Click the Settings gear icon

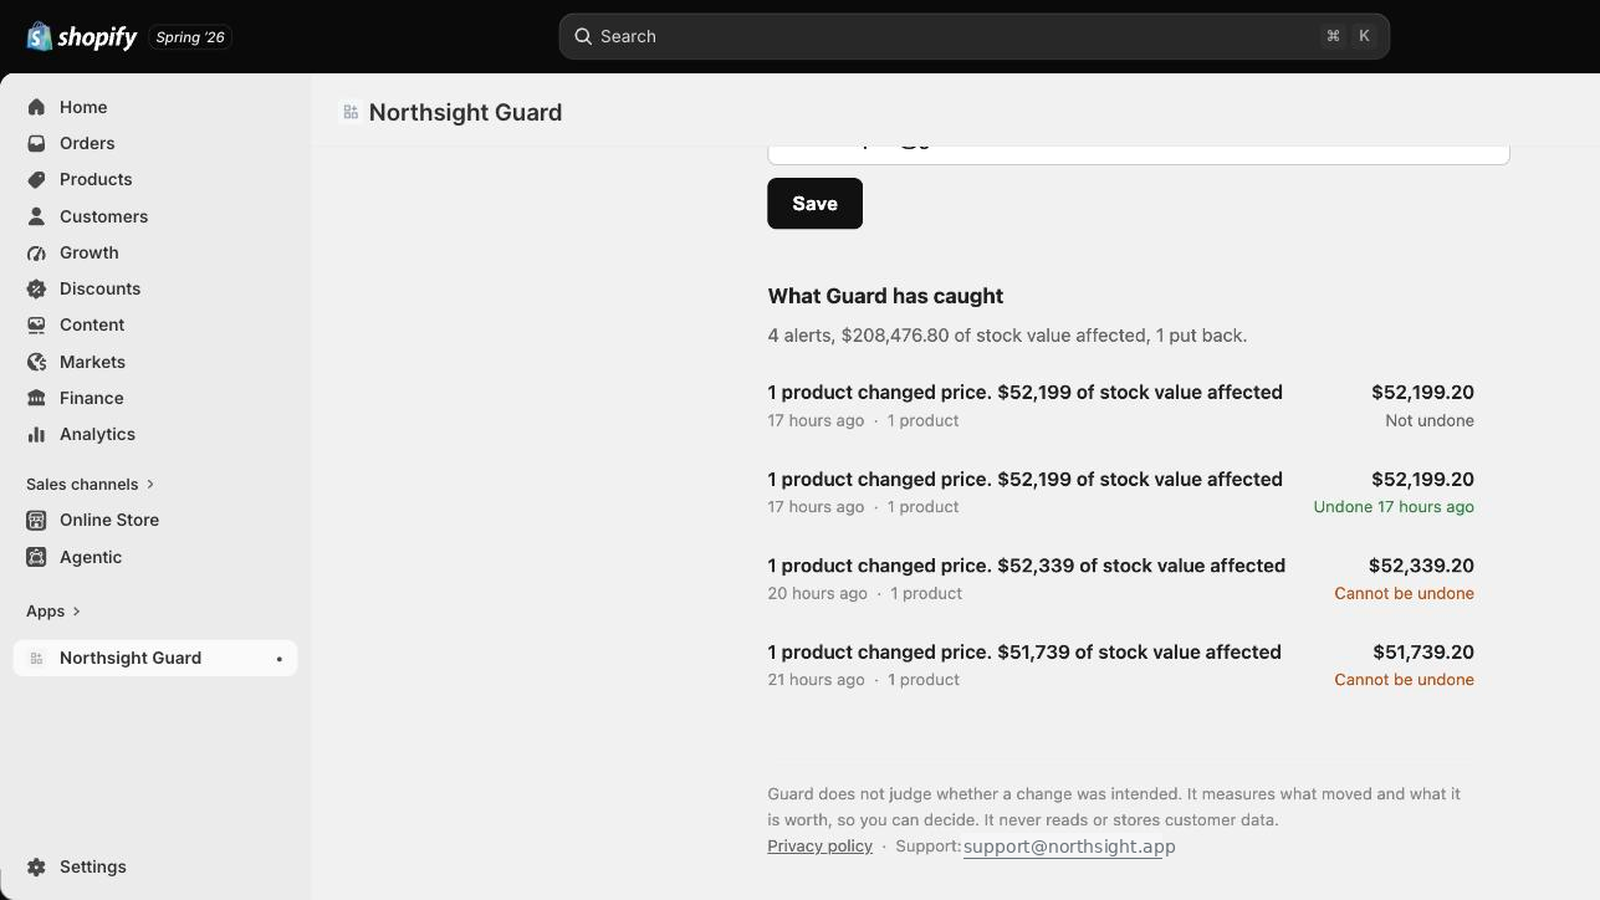[37, 867]
